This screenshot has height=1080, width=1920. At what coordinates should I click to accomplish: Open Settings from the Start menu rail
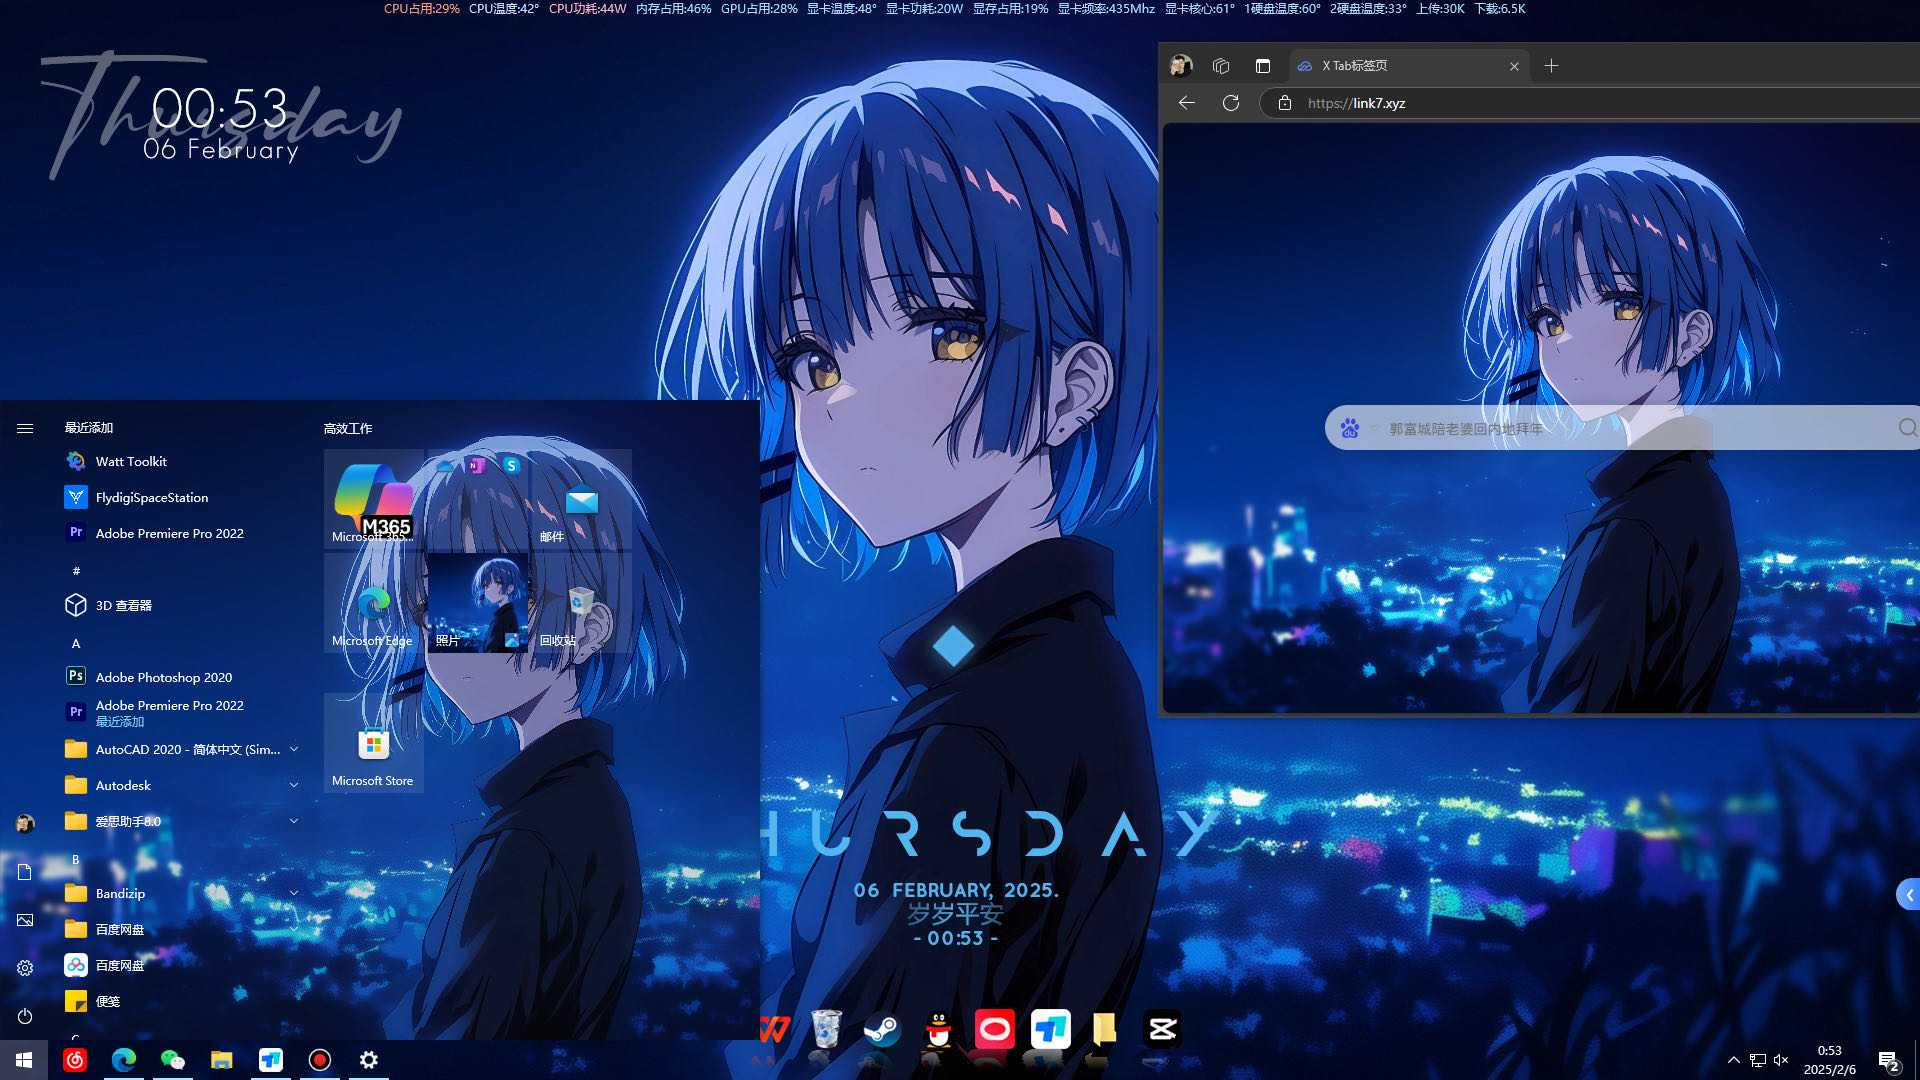pos(25,968)
